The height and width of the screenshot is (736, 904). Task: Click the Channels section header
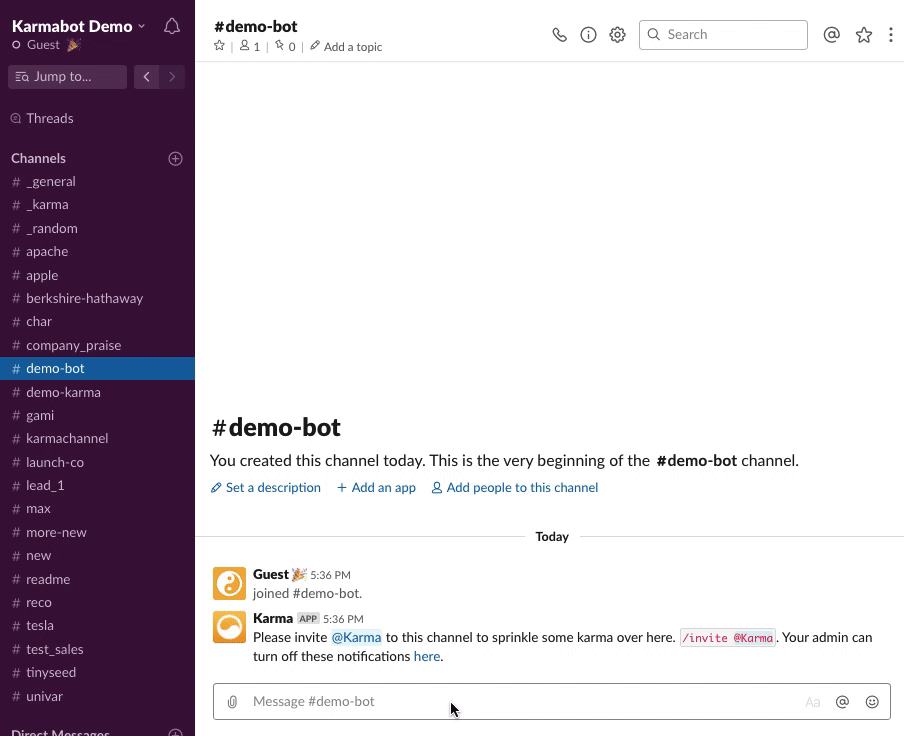(x=39, y=158)
